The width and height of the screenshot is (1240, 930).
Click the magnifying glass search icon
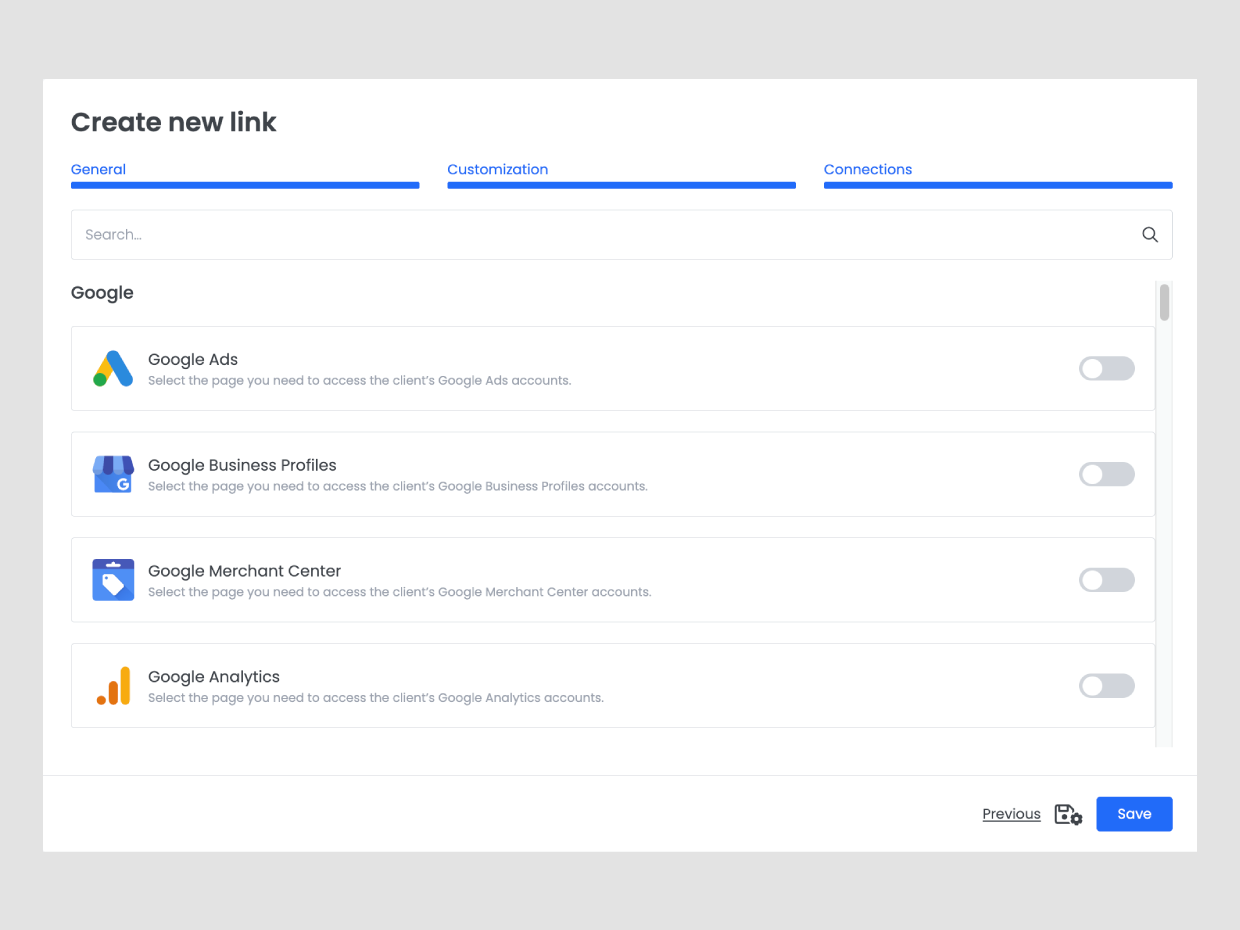(x=1150, y=235)
